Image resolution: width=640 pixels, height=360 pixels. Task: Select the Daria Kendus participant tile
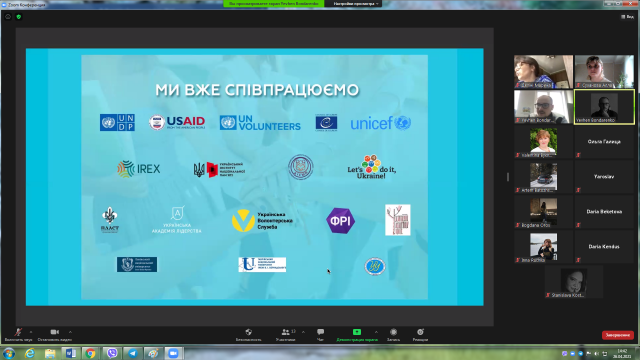[604, 247]
